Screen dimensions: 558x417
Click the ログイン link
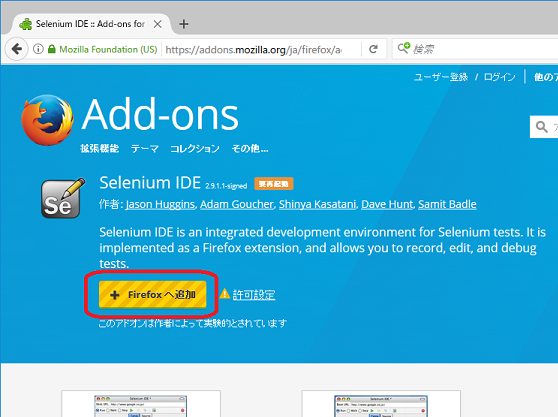point(500,77)
